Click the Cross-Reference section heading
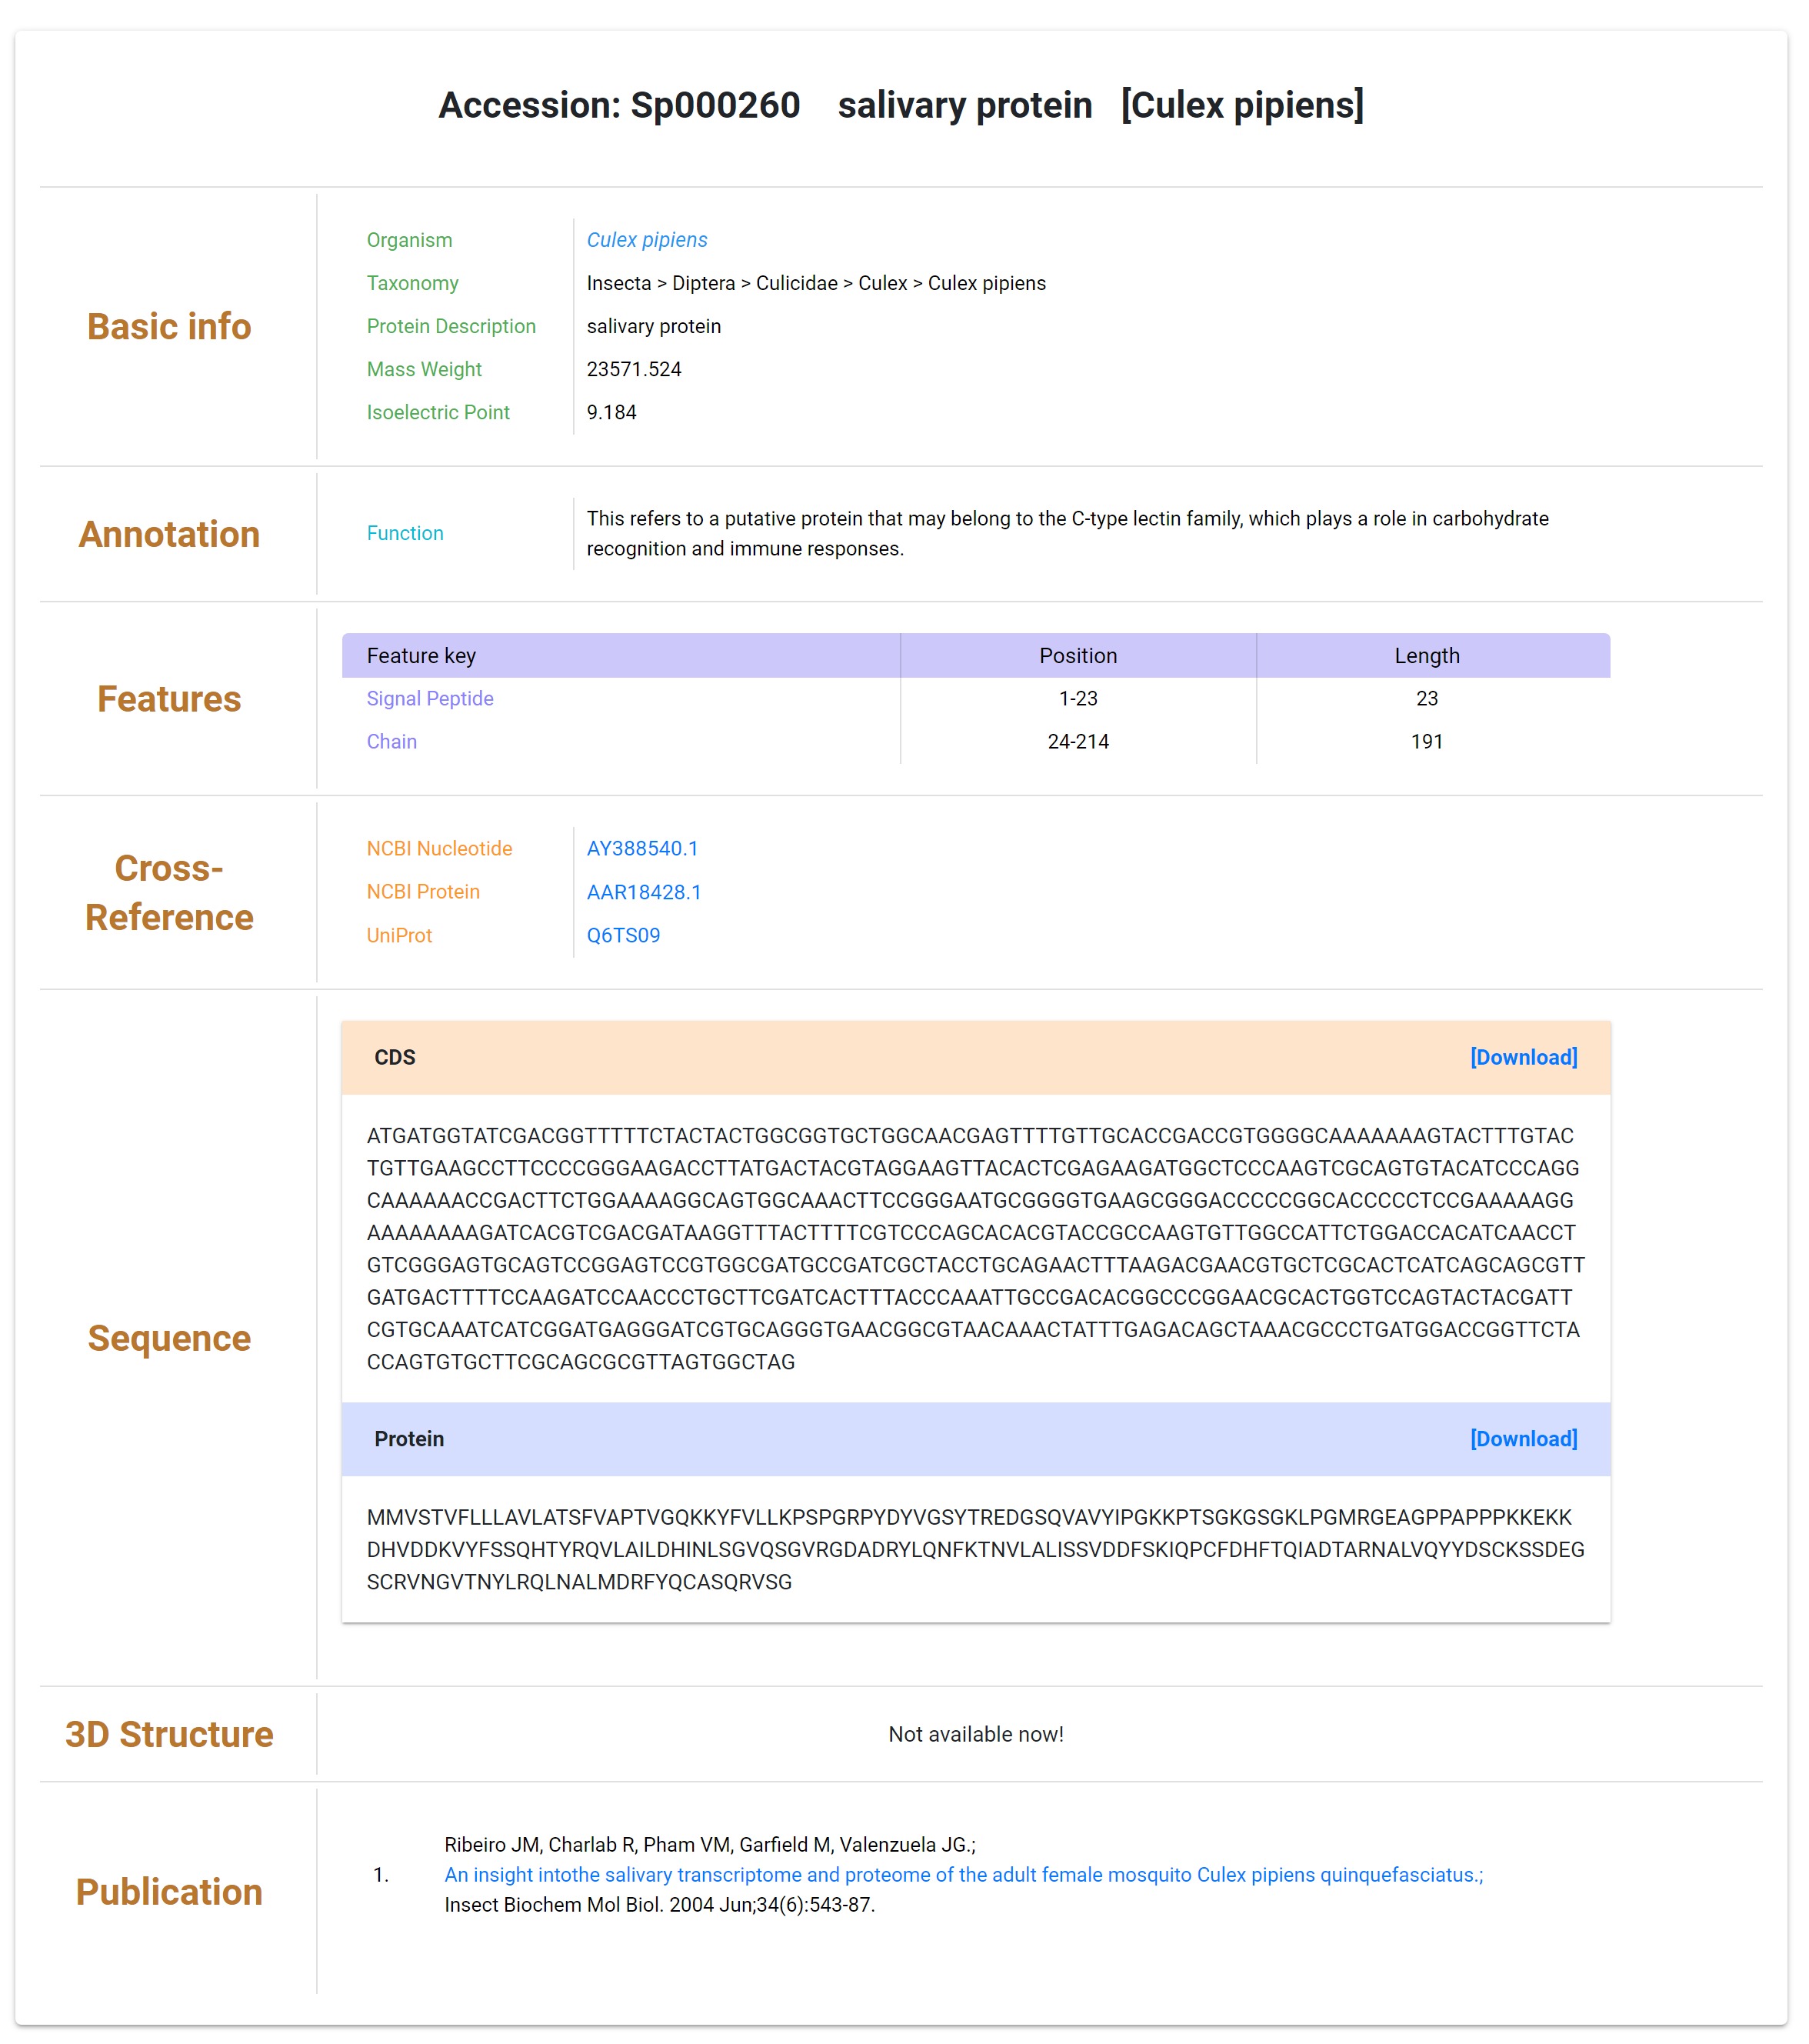Viewport: 1809px width, 2044px height. tap(169, 892)
